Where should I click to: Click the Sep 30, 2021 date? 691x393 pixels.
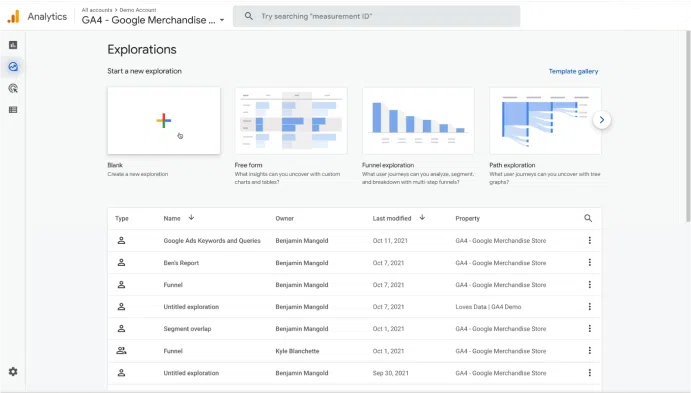(x=390, y=373)
